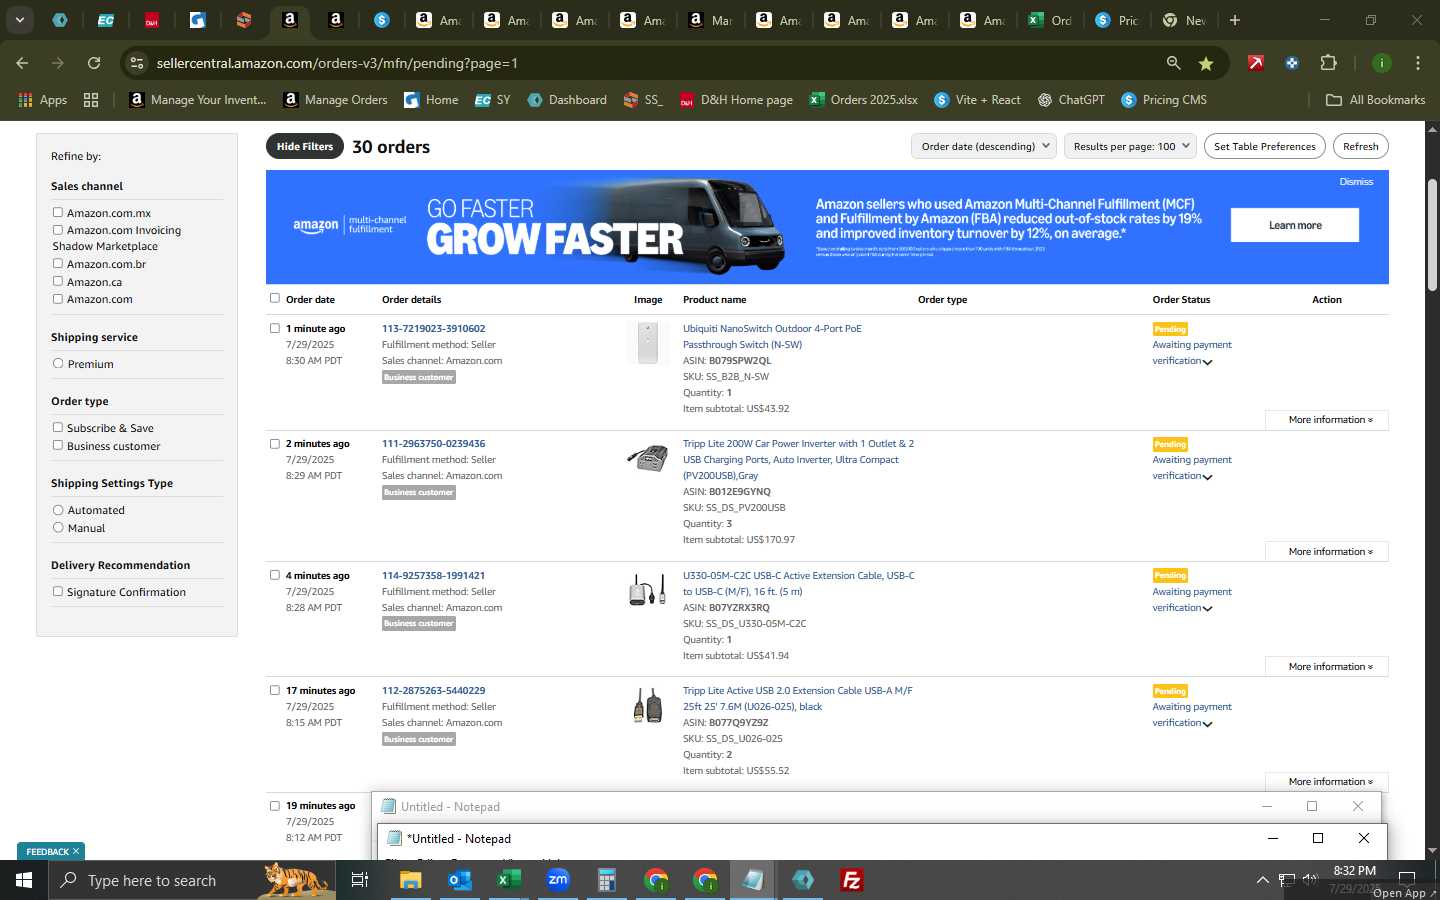
Task: Click Tripp Lite Car Power Inverter image
Action: tap(647, 458)
